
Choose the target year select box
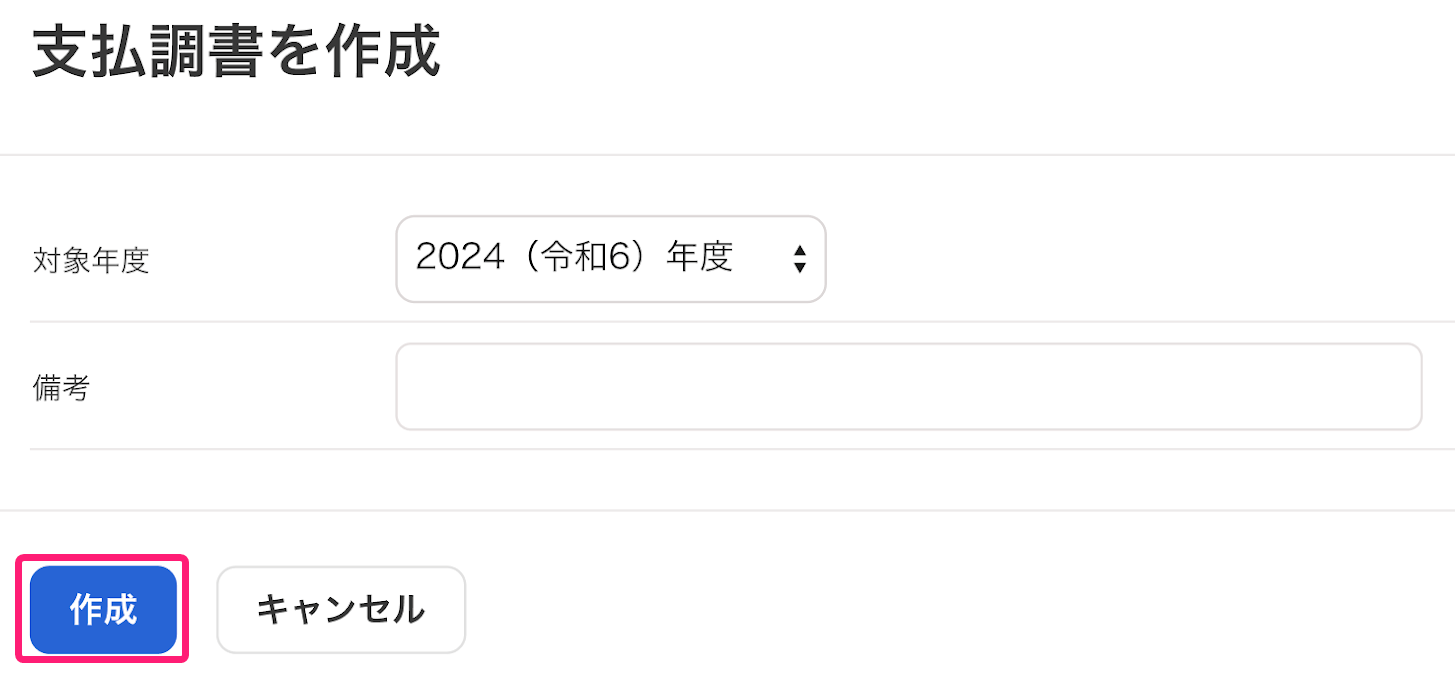[x=610, y=259]
